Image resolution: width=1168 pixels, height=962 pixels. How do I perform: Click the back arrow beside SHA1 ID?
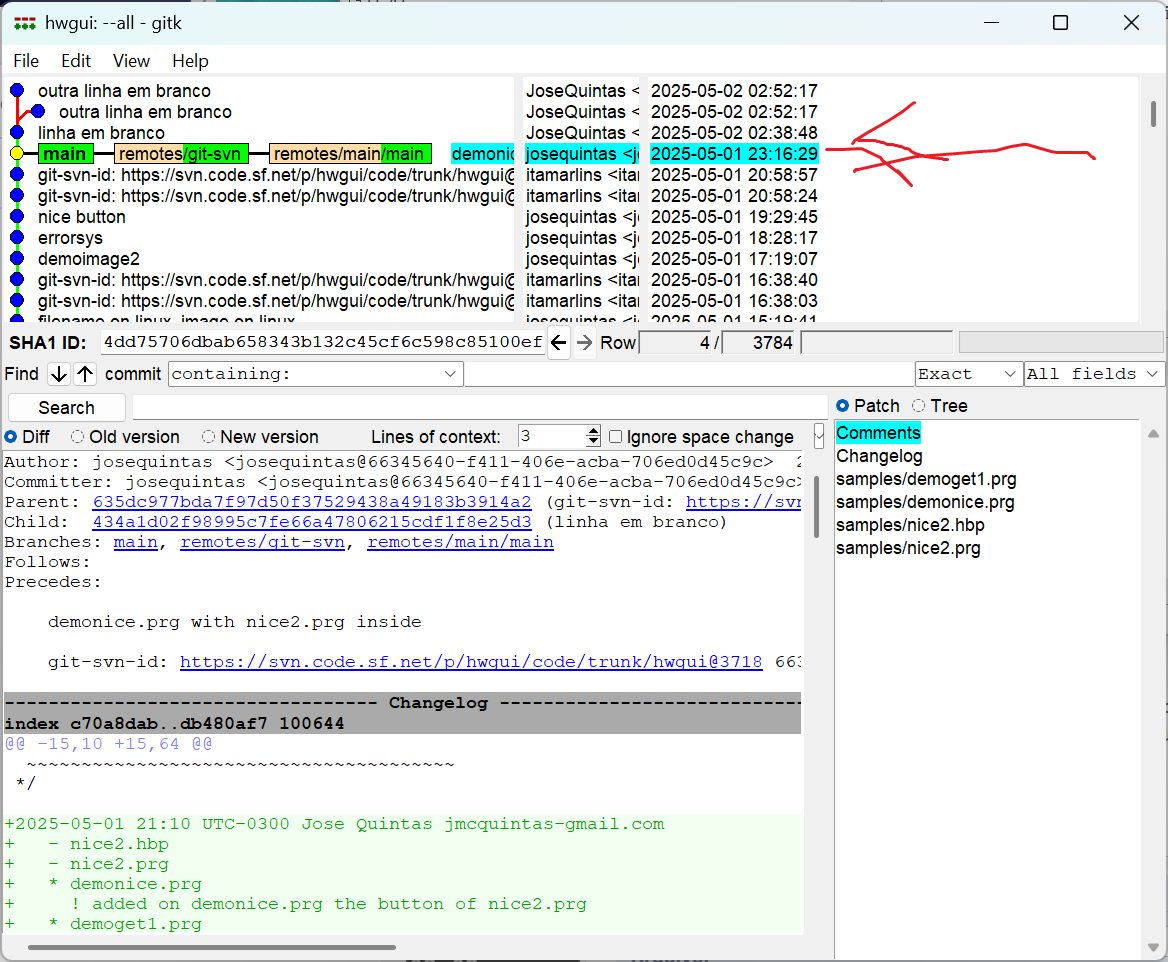click(559, 343)
